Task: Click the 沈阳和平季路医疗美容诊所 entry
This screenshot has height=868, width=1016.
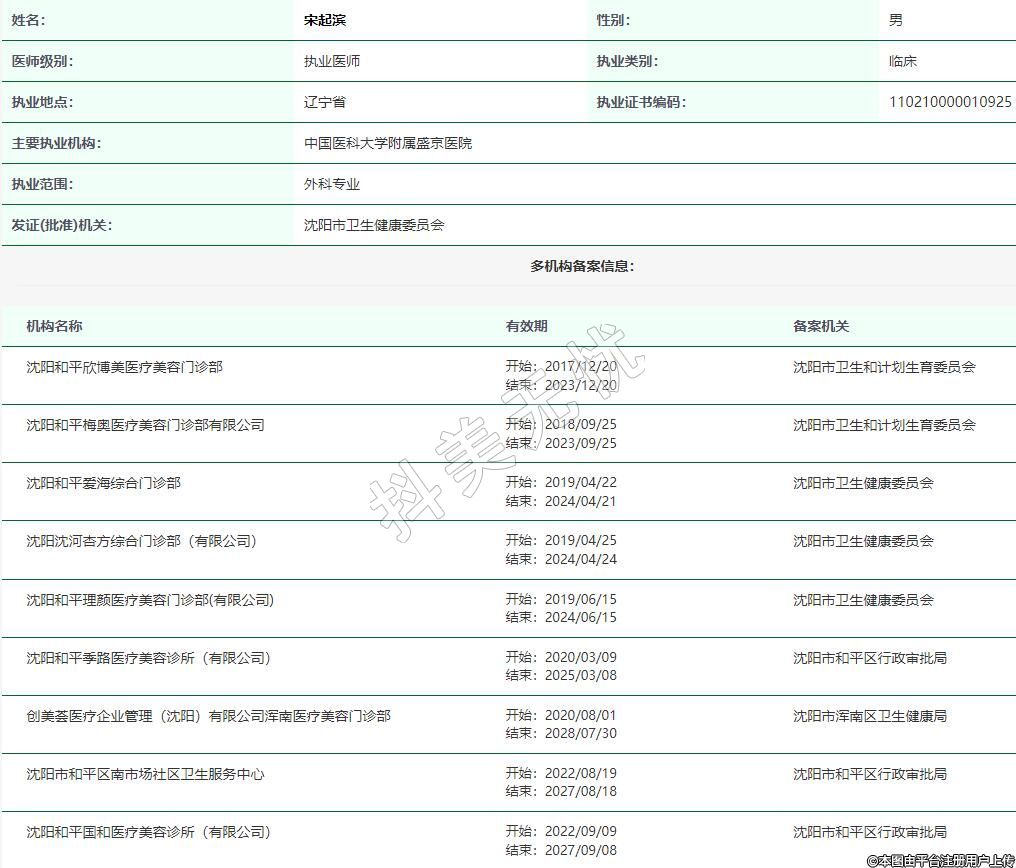Action: click(148, 658)
